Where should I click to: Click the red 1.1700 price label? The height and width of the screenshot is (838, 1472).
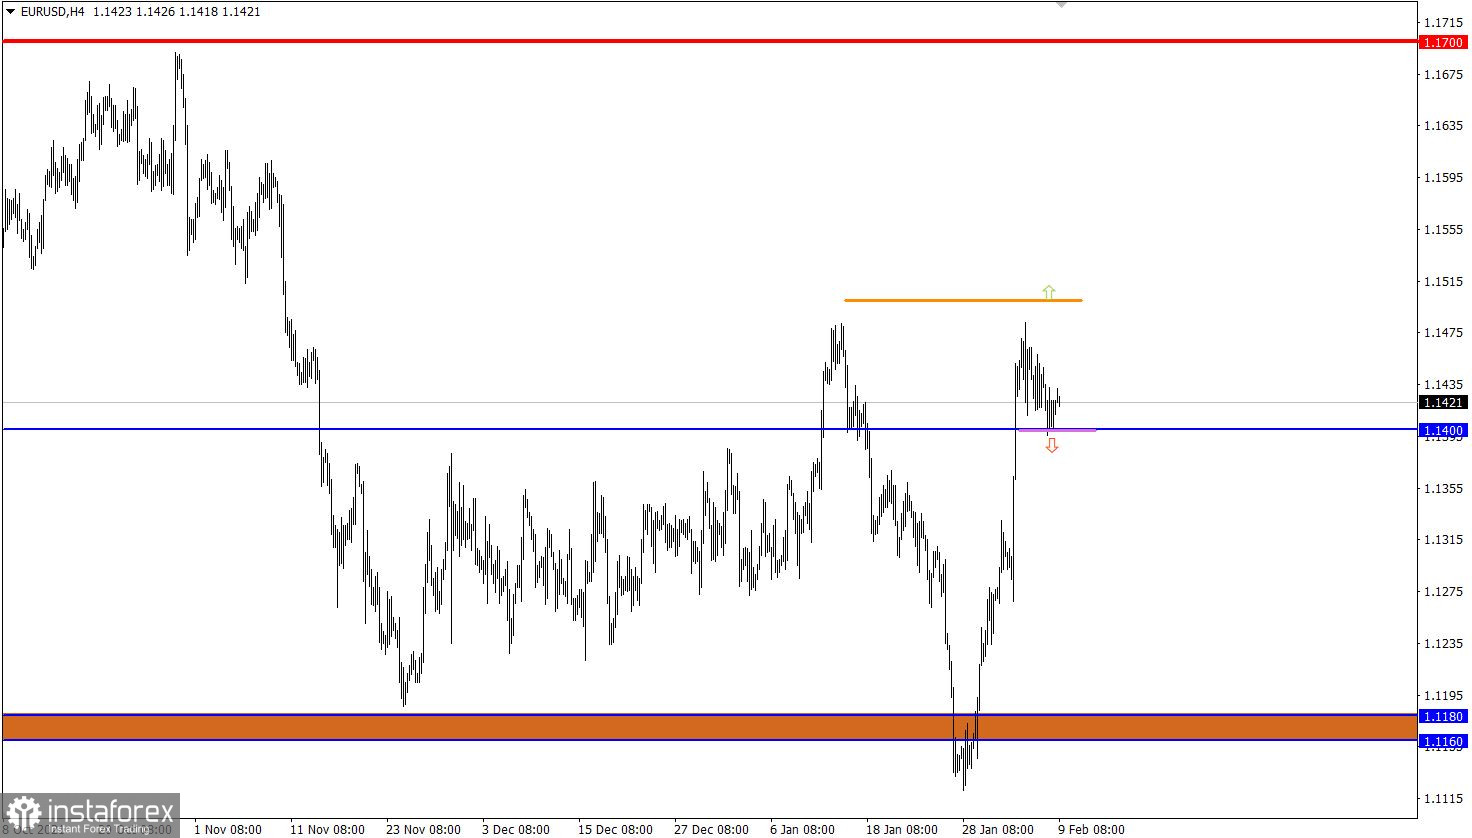(x=1443, y=42)
